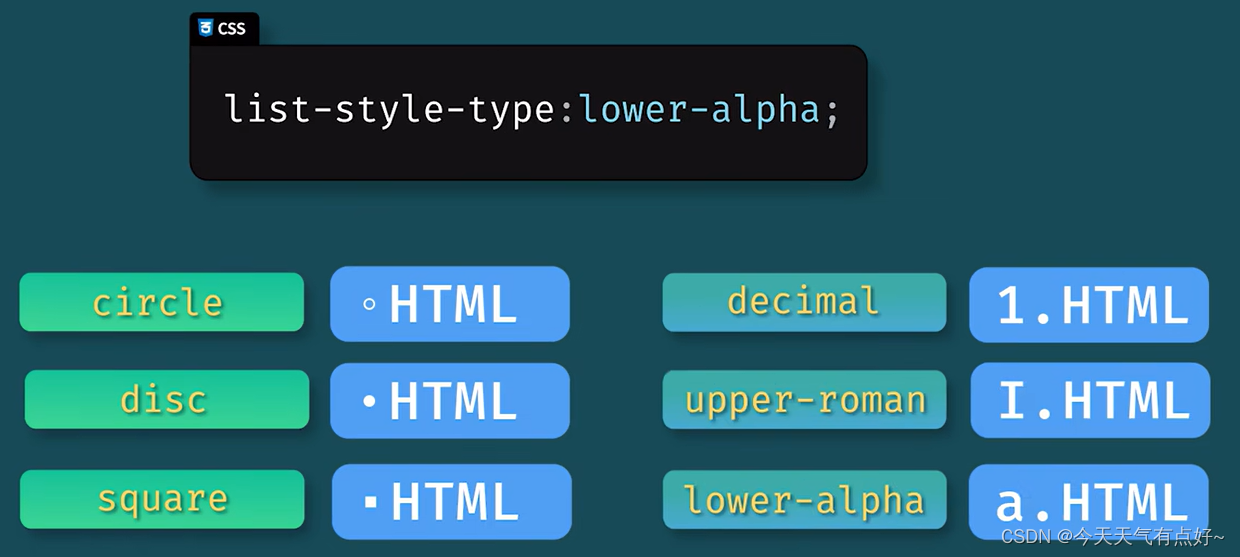Click the HTML box with the hollow circle marker

450,304
